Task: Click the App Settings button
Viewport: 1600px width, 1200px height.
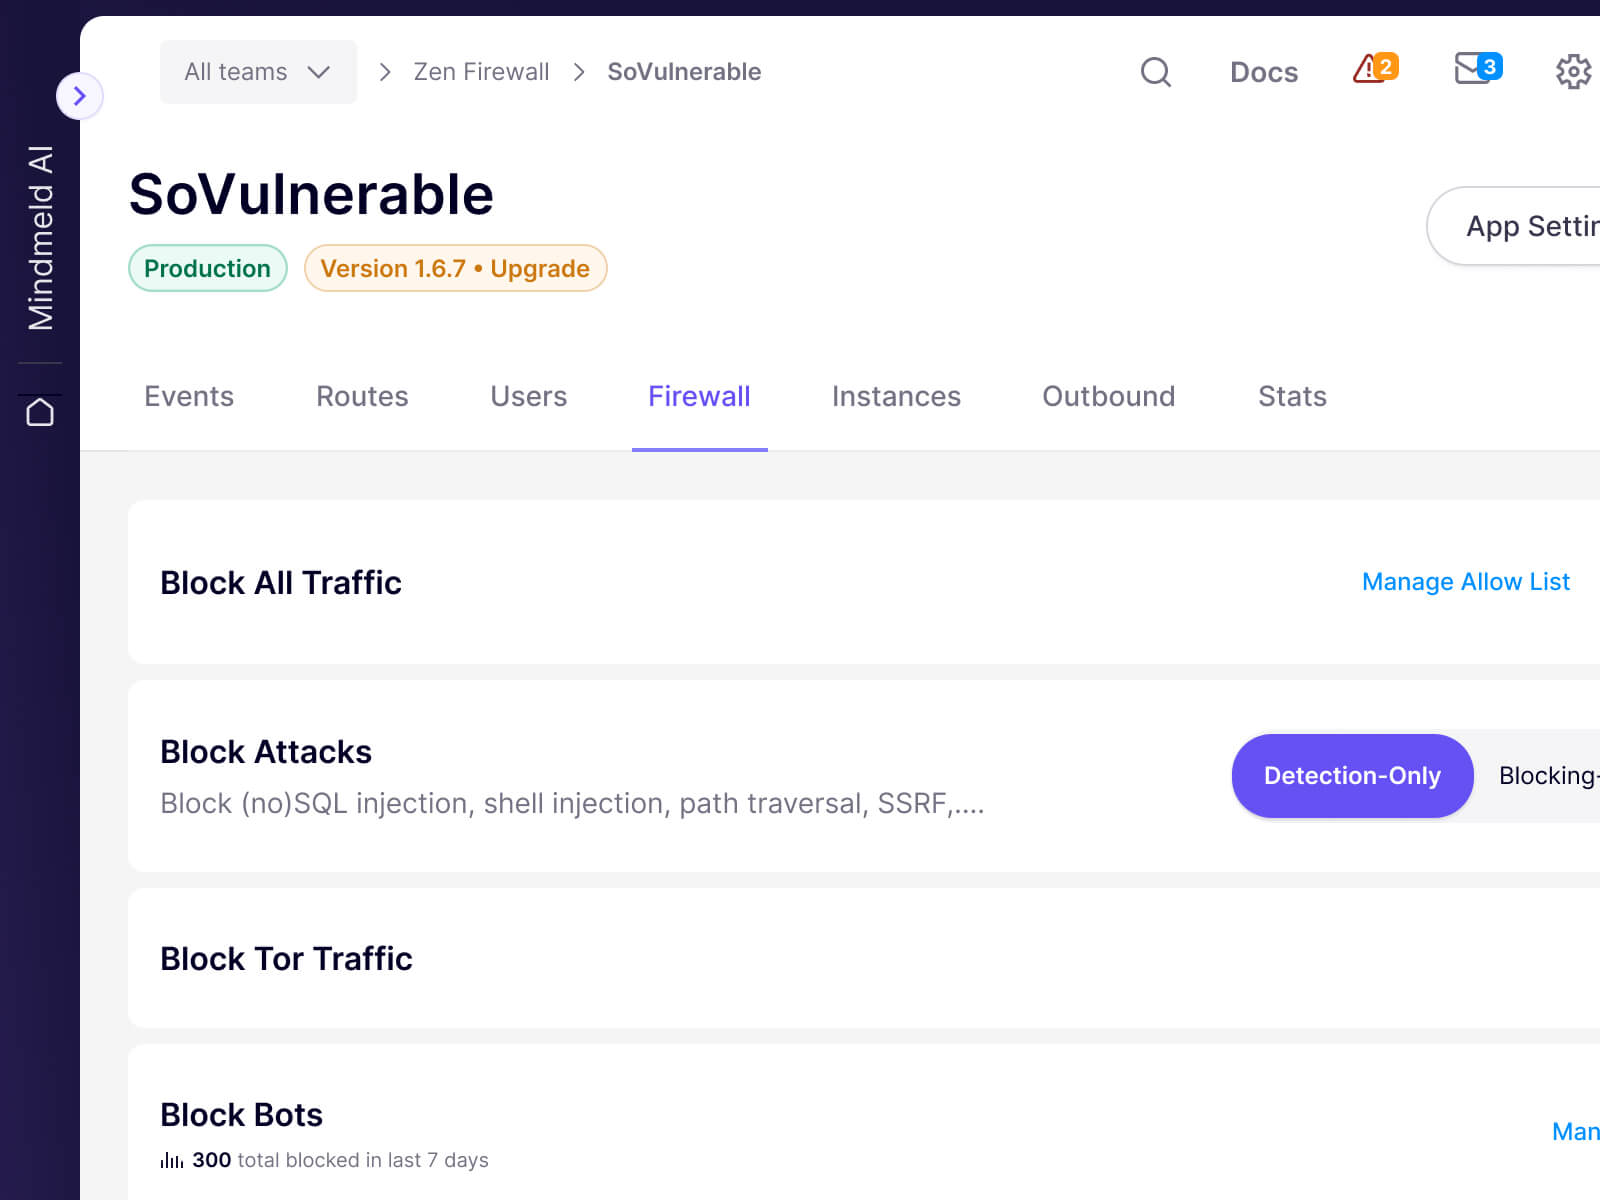Action: pyautogui.click(x=1514, y=226)
